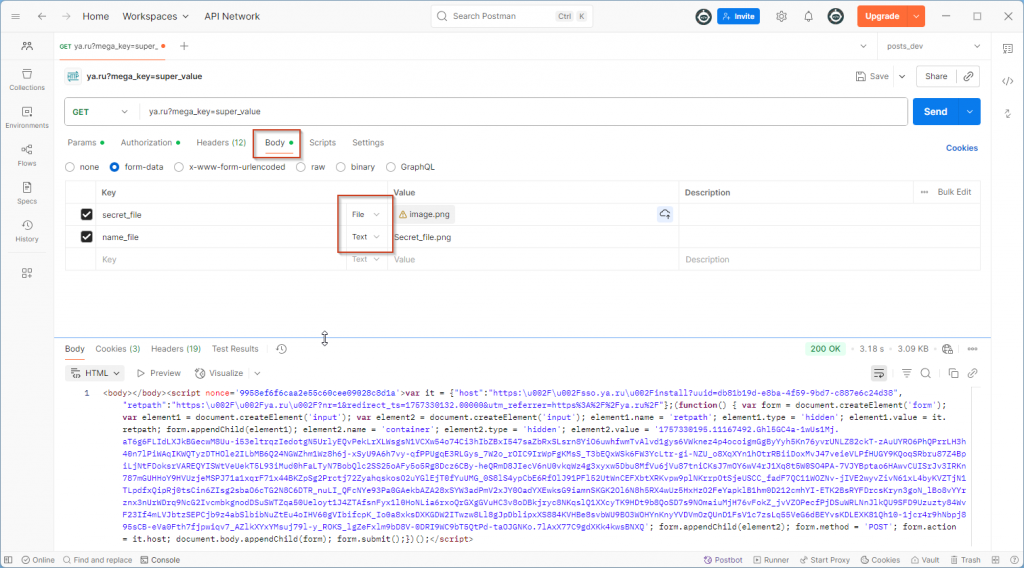
Task: Search within the response body
Action: click(925, 373)
